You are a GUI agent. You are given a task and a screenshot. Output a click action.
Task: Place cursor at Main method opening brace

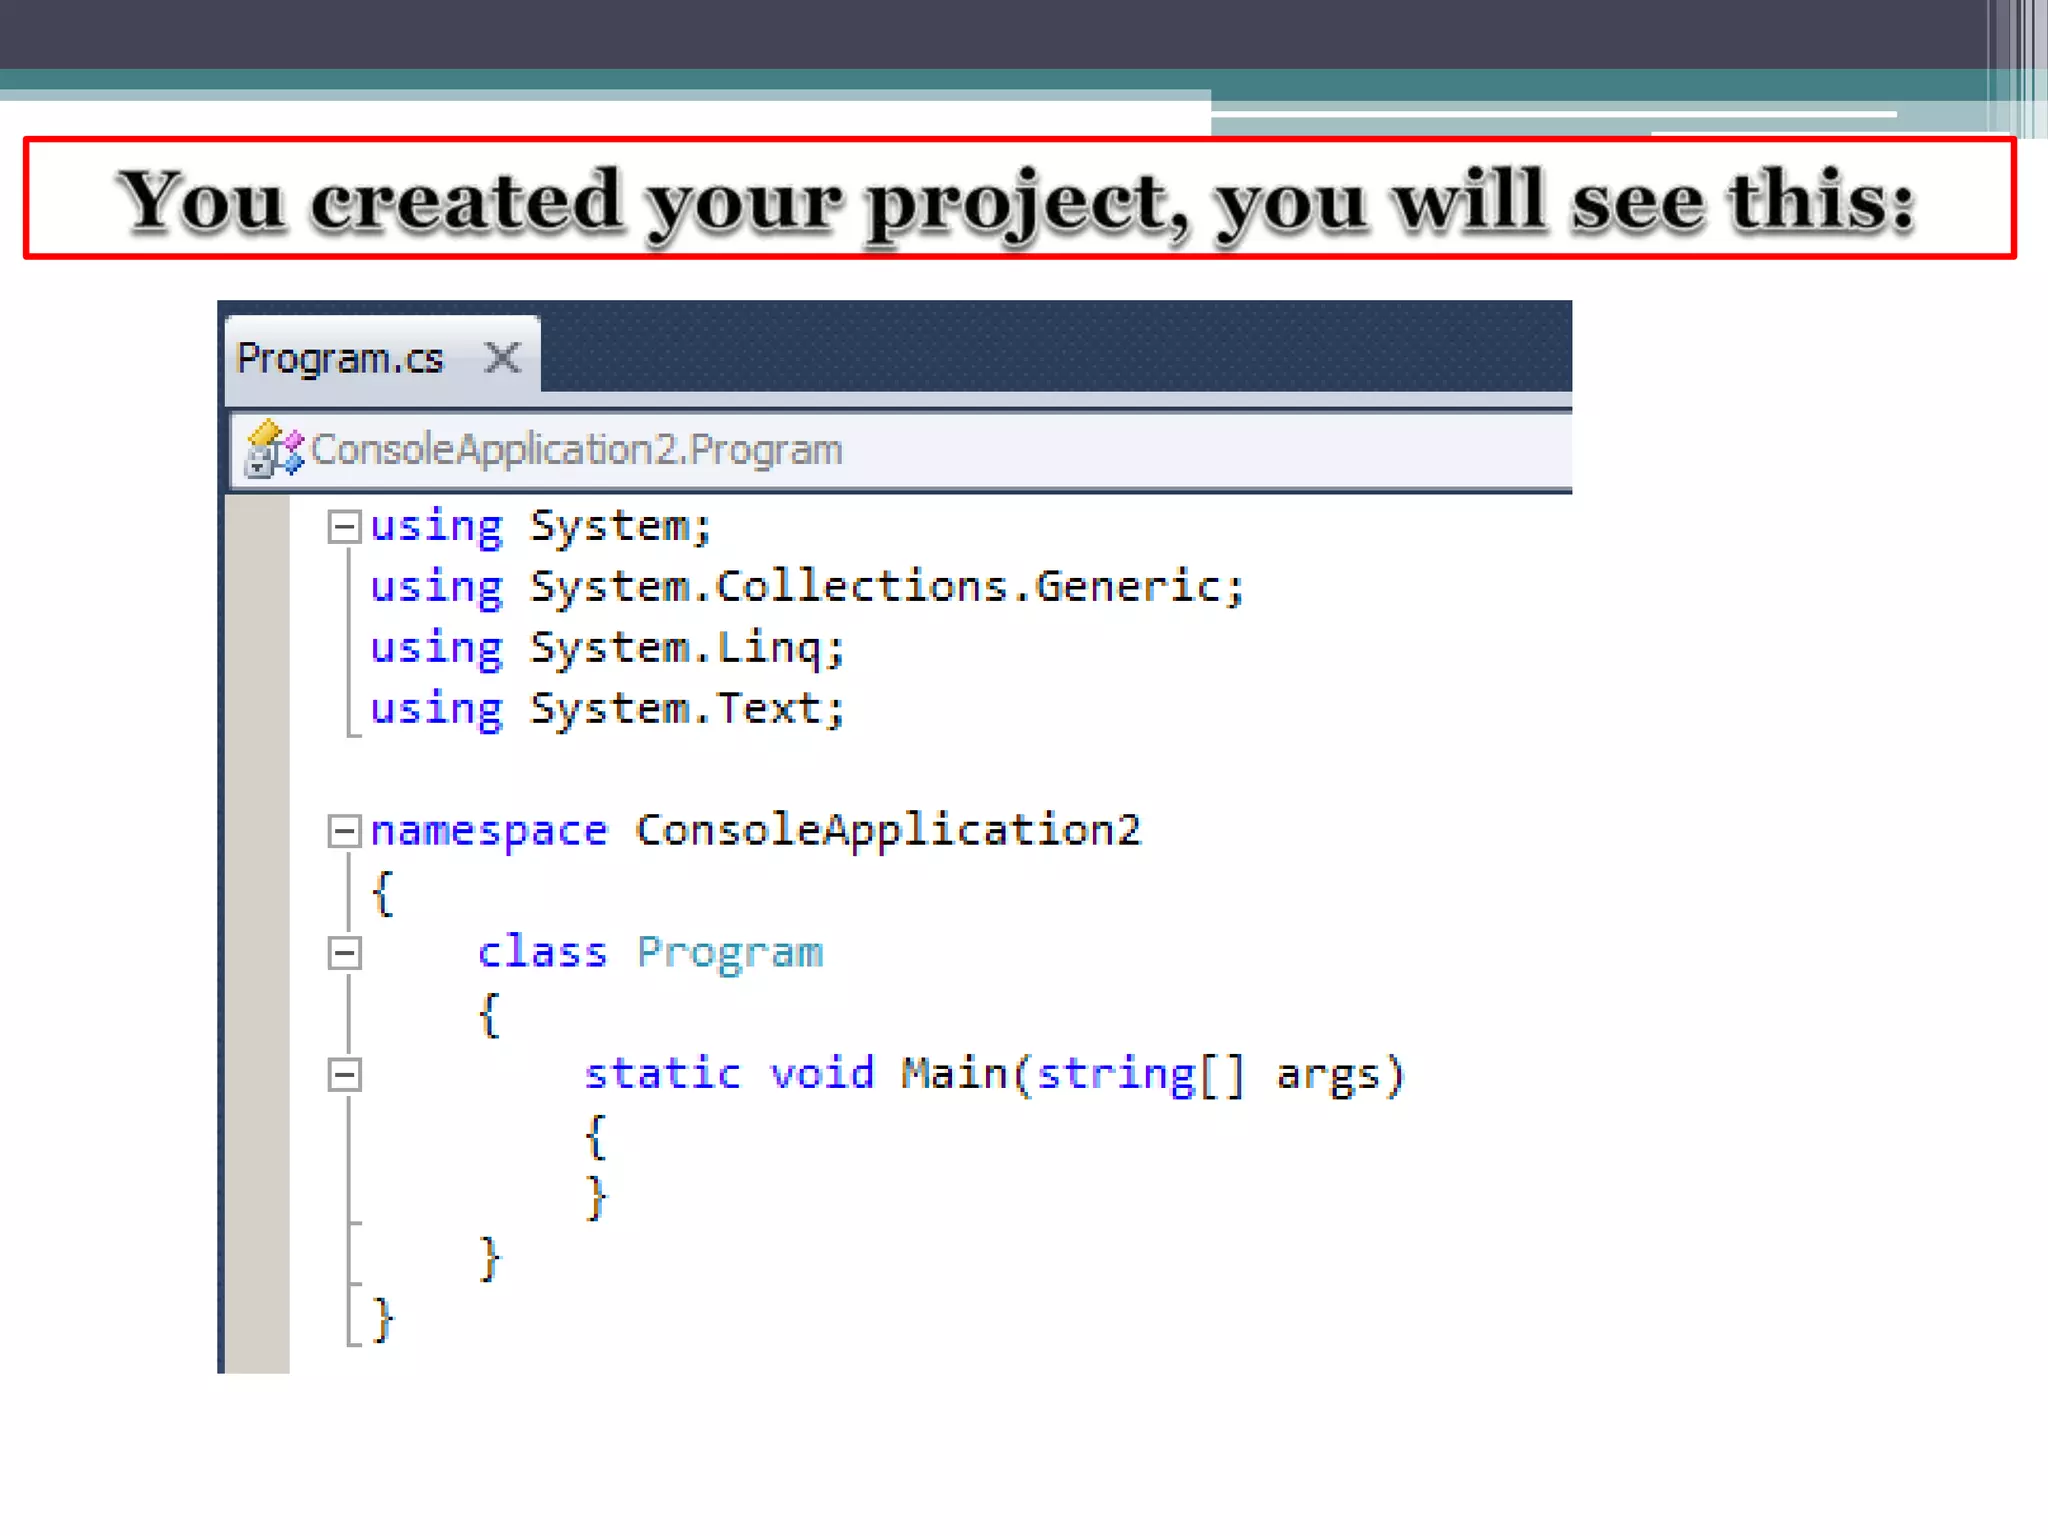click(596, 1136)
